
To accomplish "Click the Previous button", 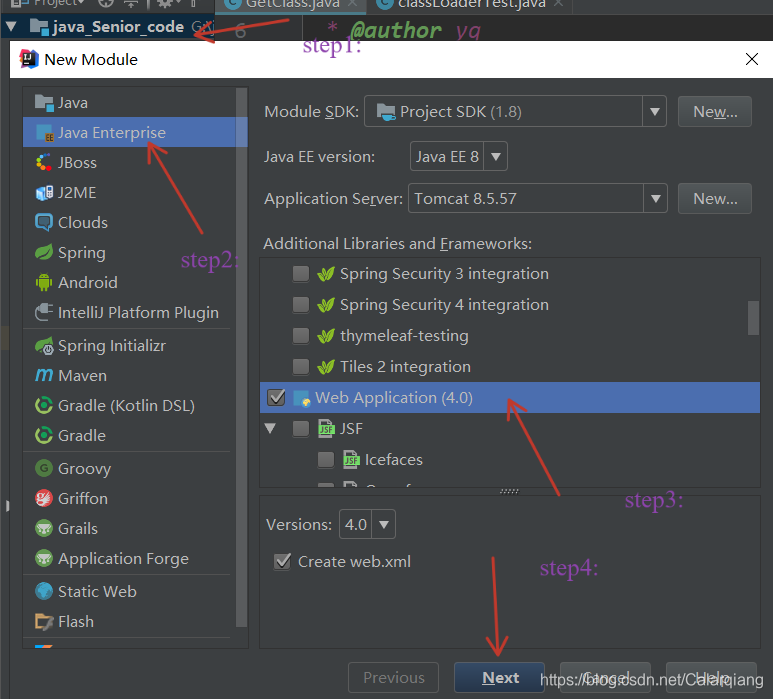I will [x=393, y=678].
